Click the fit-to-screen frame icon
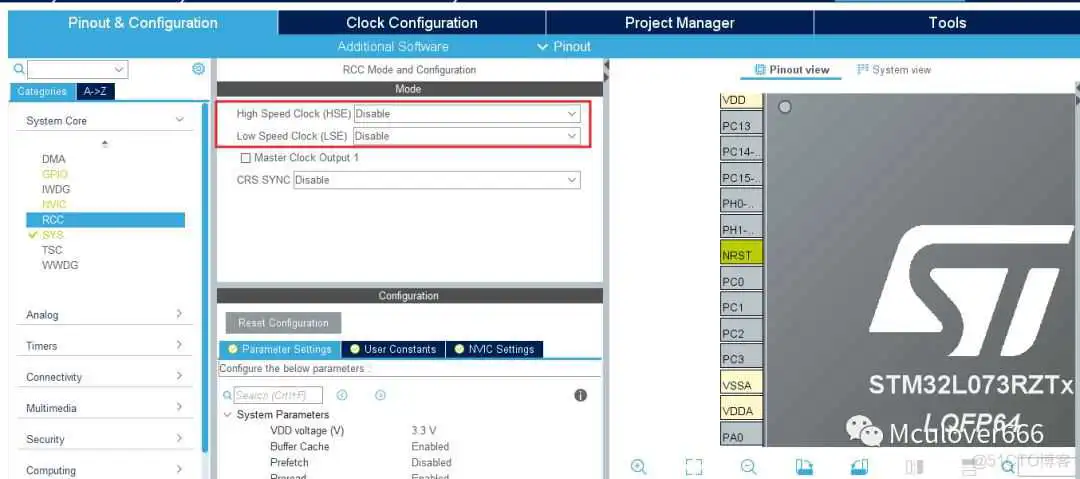This screenshot has width=1080, height=479. [x=694, y=466]
